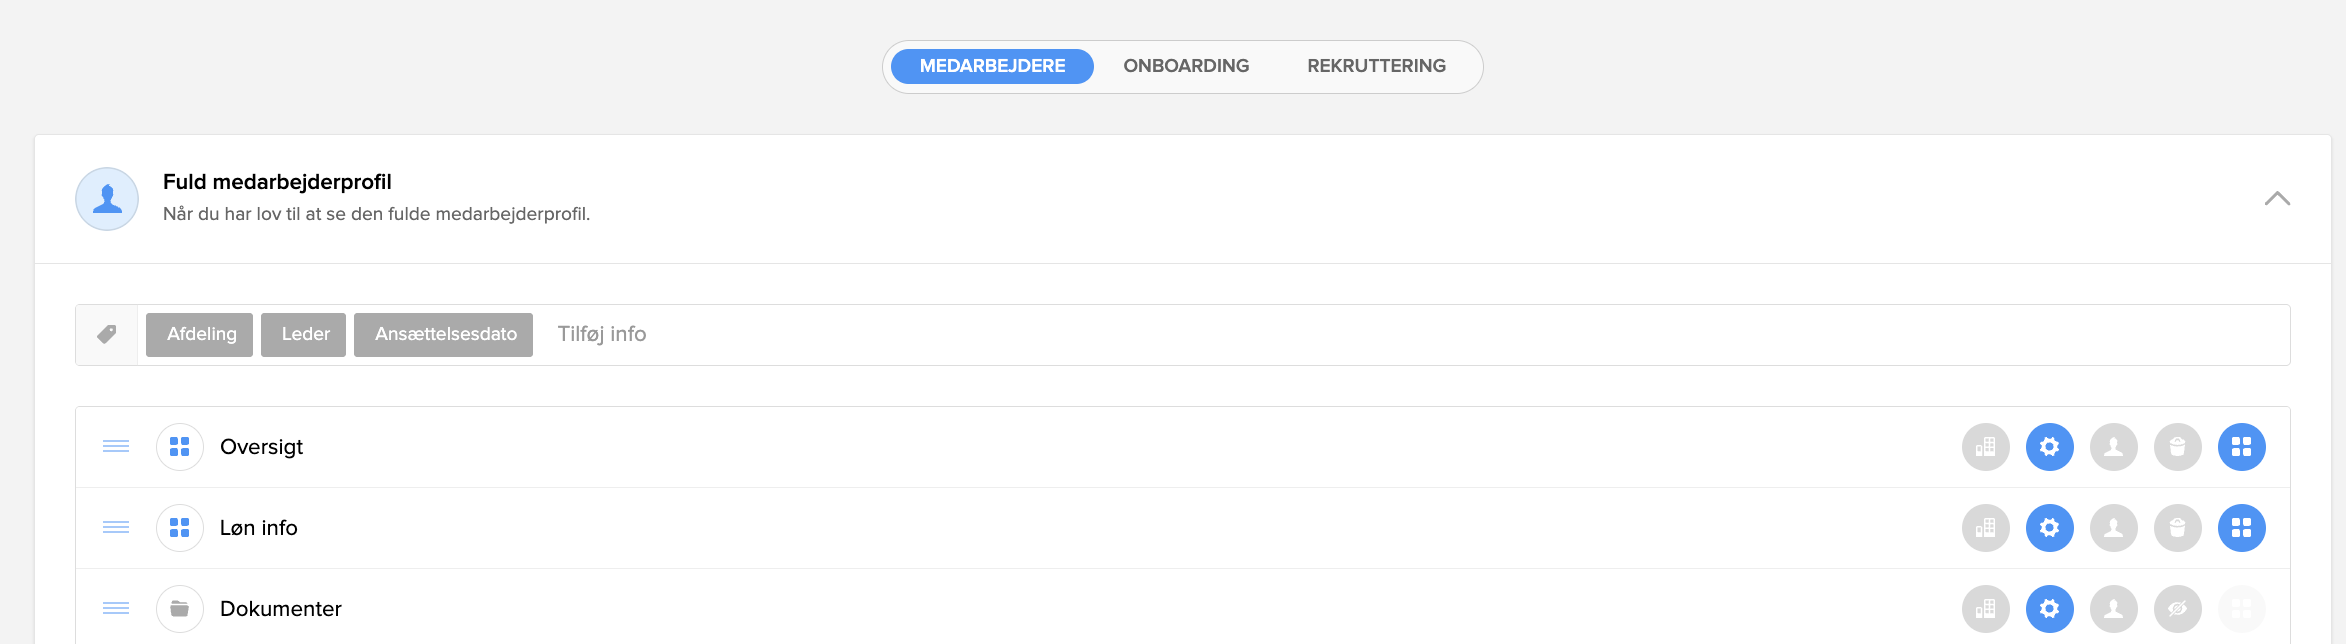Image resolution: width=2346 pixels, height=644 pixels.
Task: Collapse the Fuld medarbejderprofil section
Action: tap(2277, 198)
